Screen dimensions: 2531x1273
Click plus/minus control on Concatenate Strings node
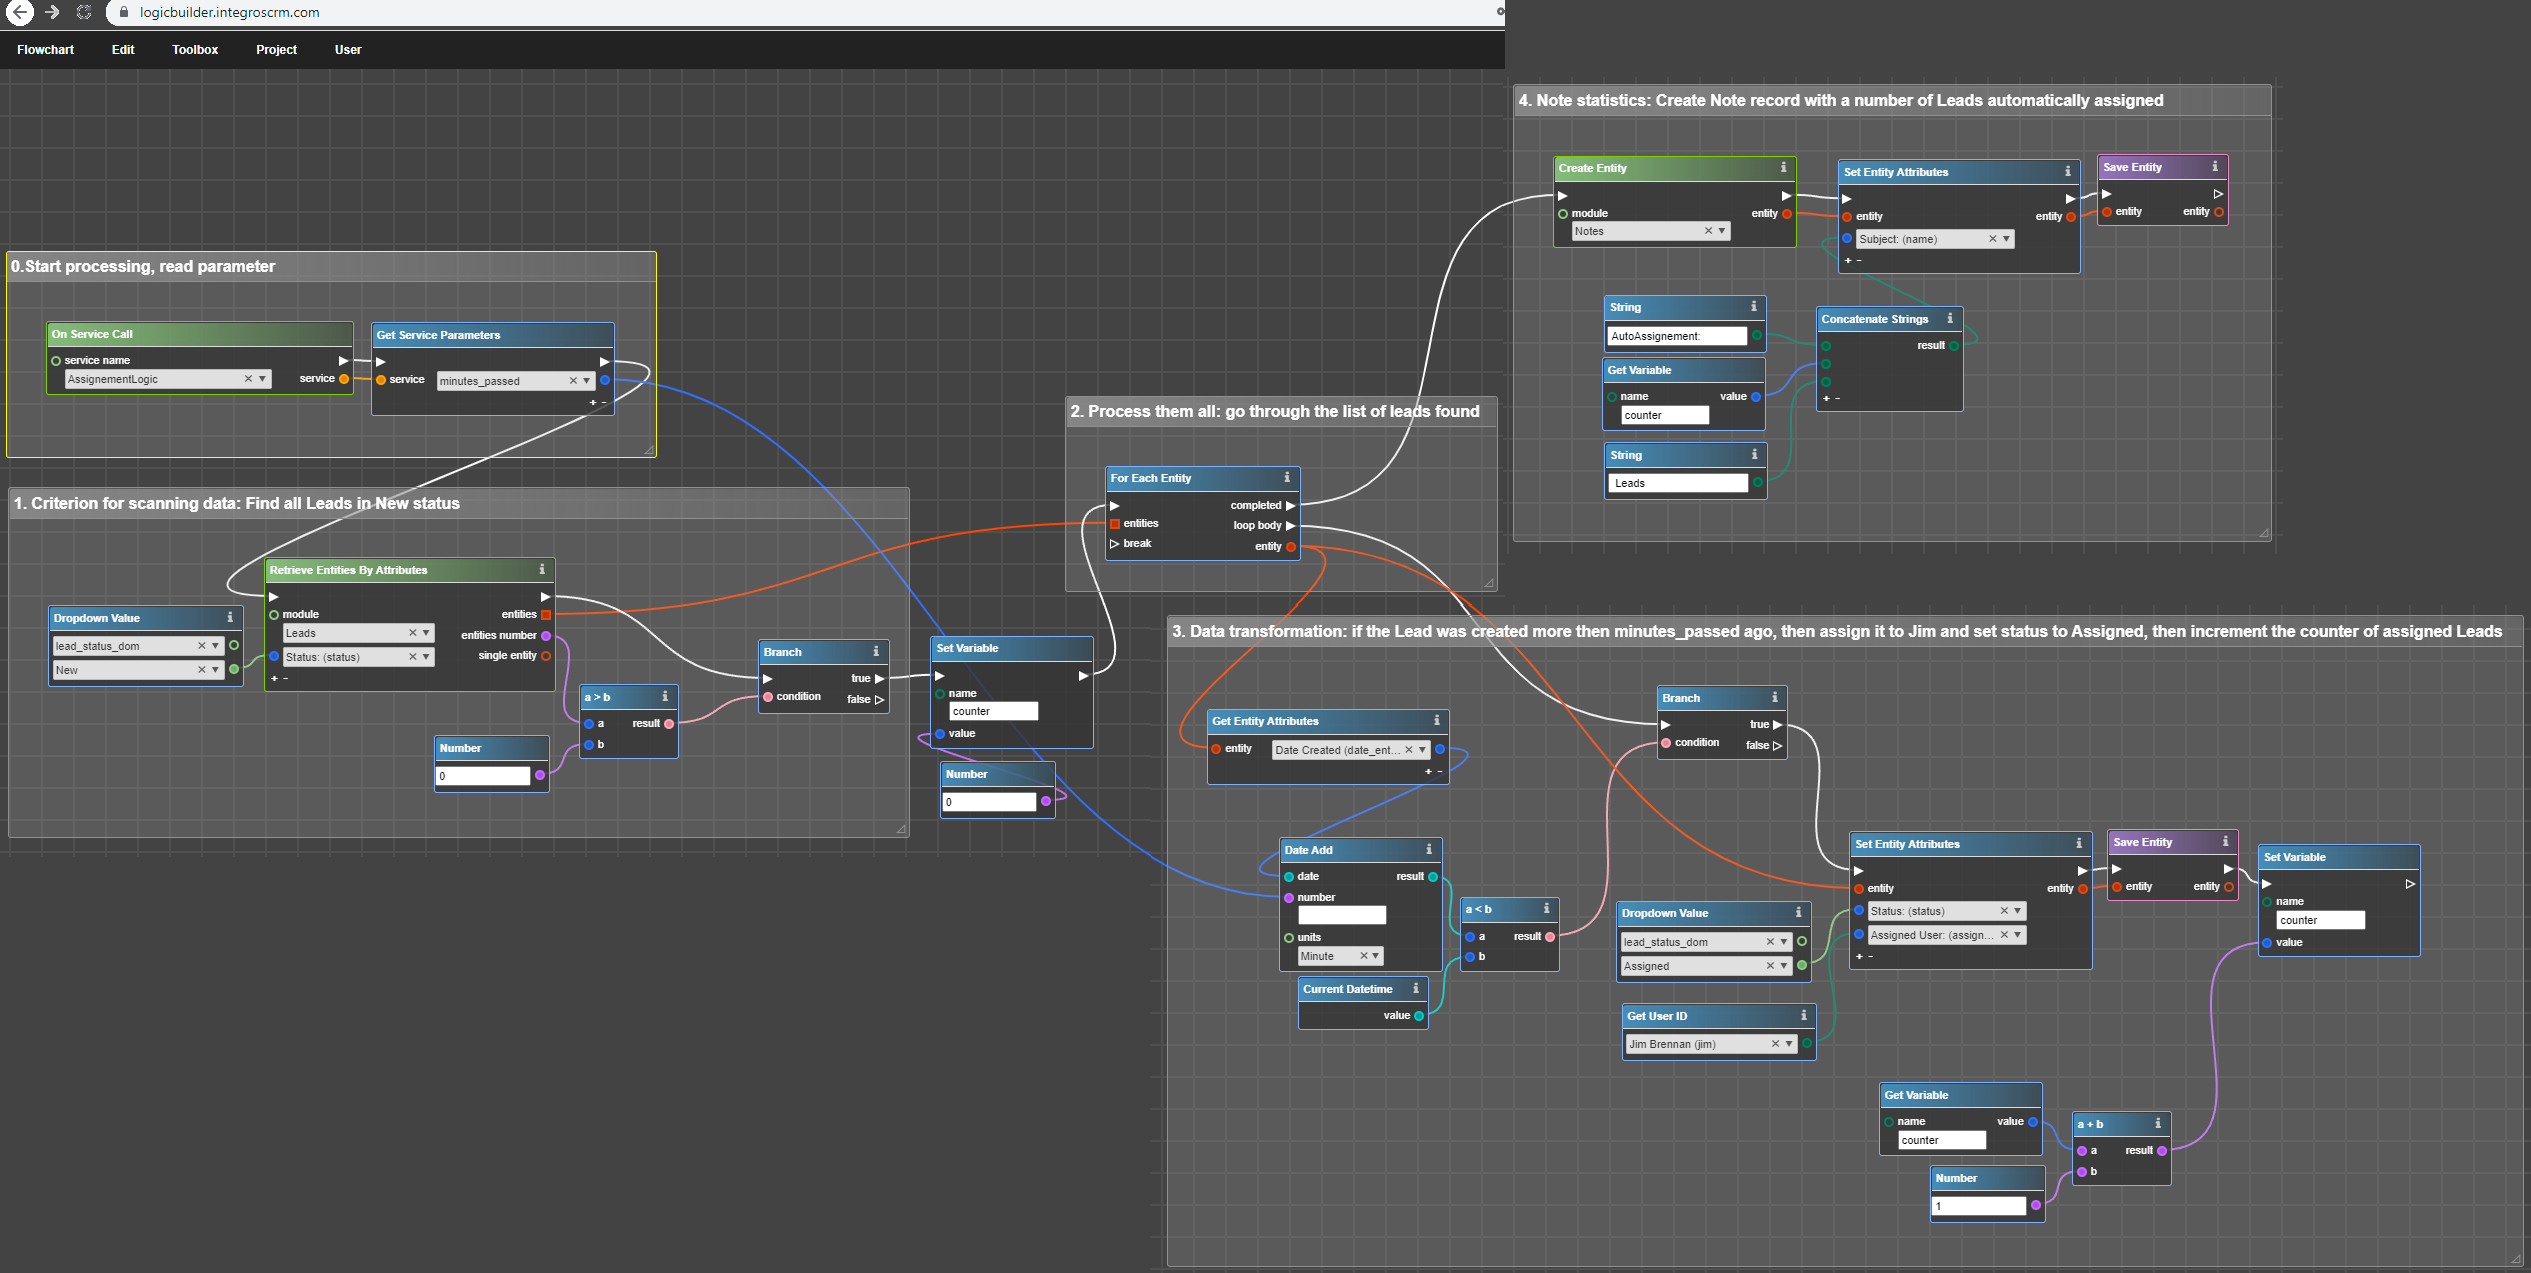coord(1831,398)
